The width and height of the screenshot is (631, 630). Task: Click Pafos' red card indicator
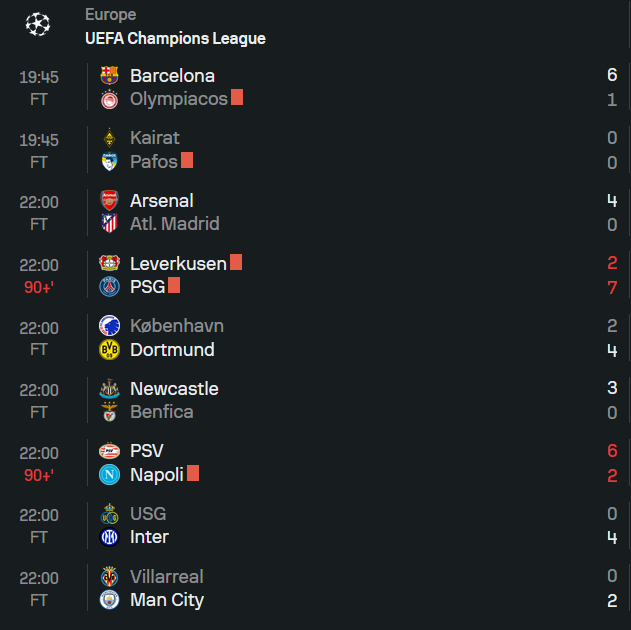(x=187, y=160)
